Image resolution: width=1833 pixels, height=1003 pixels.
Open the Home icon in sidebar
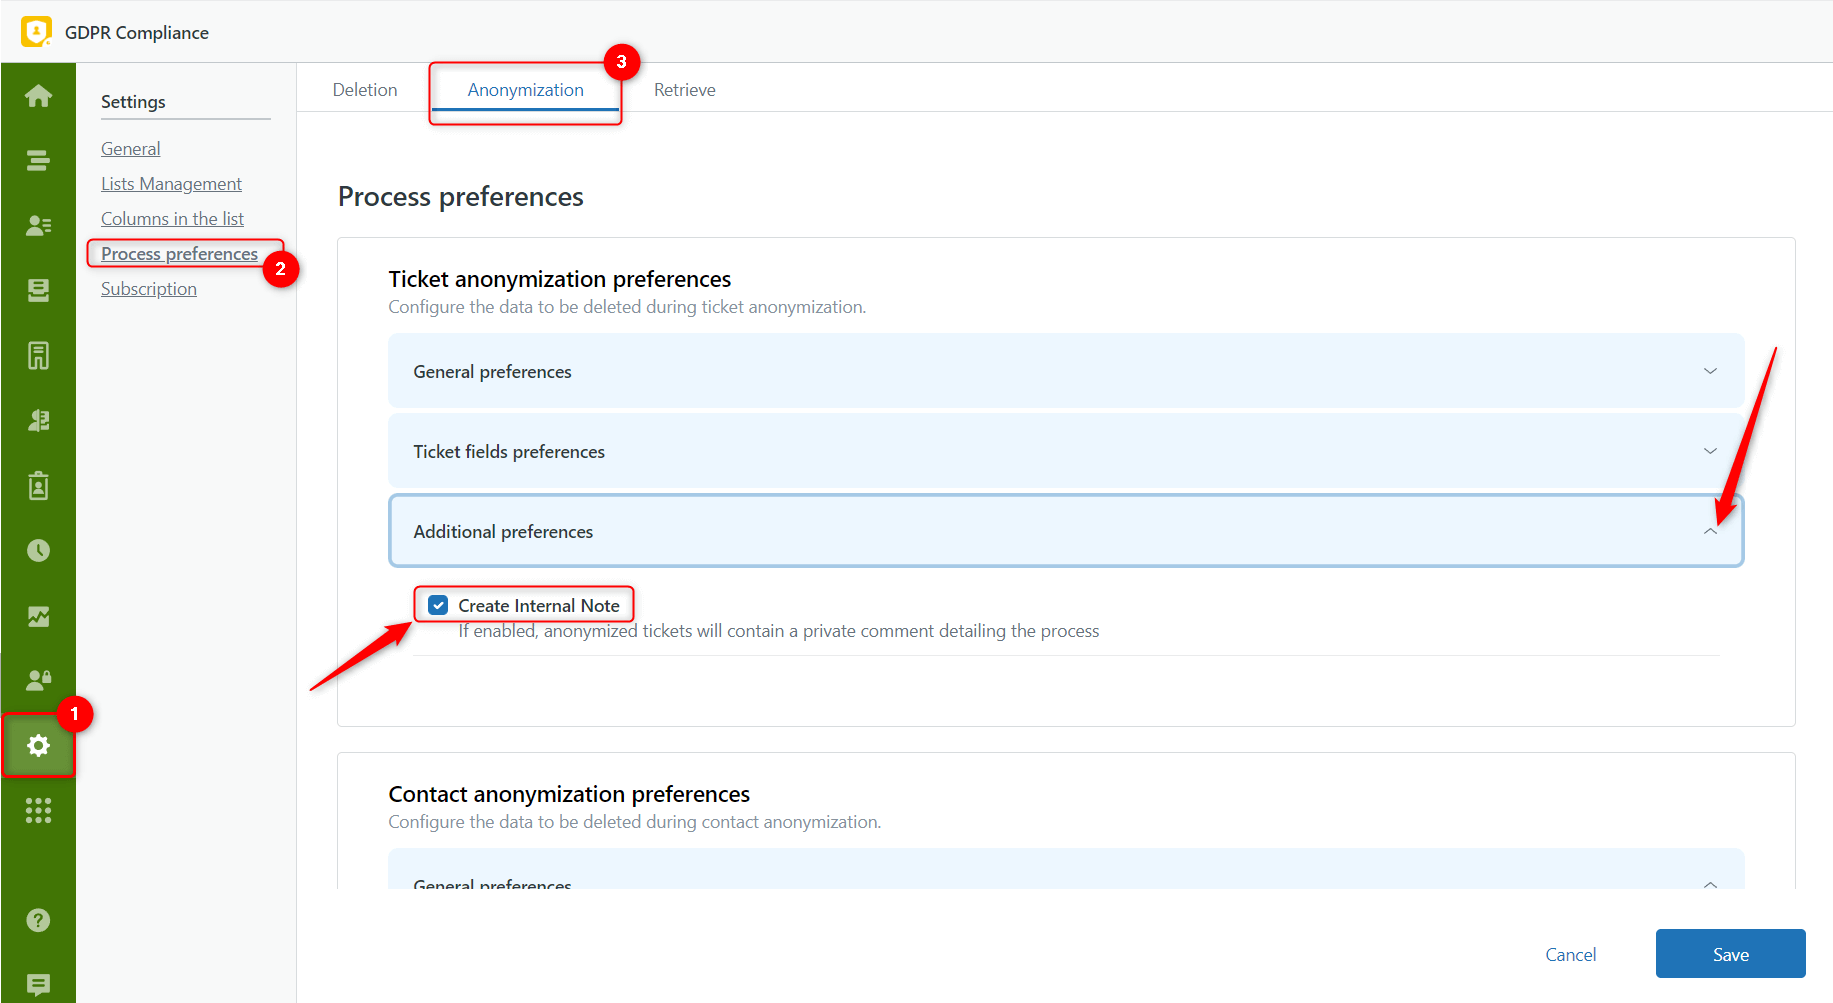tap(38, 96)
